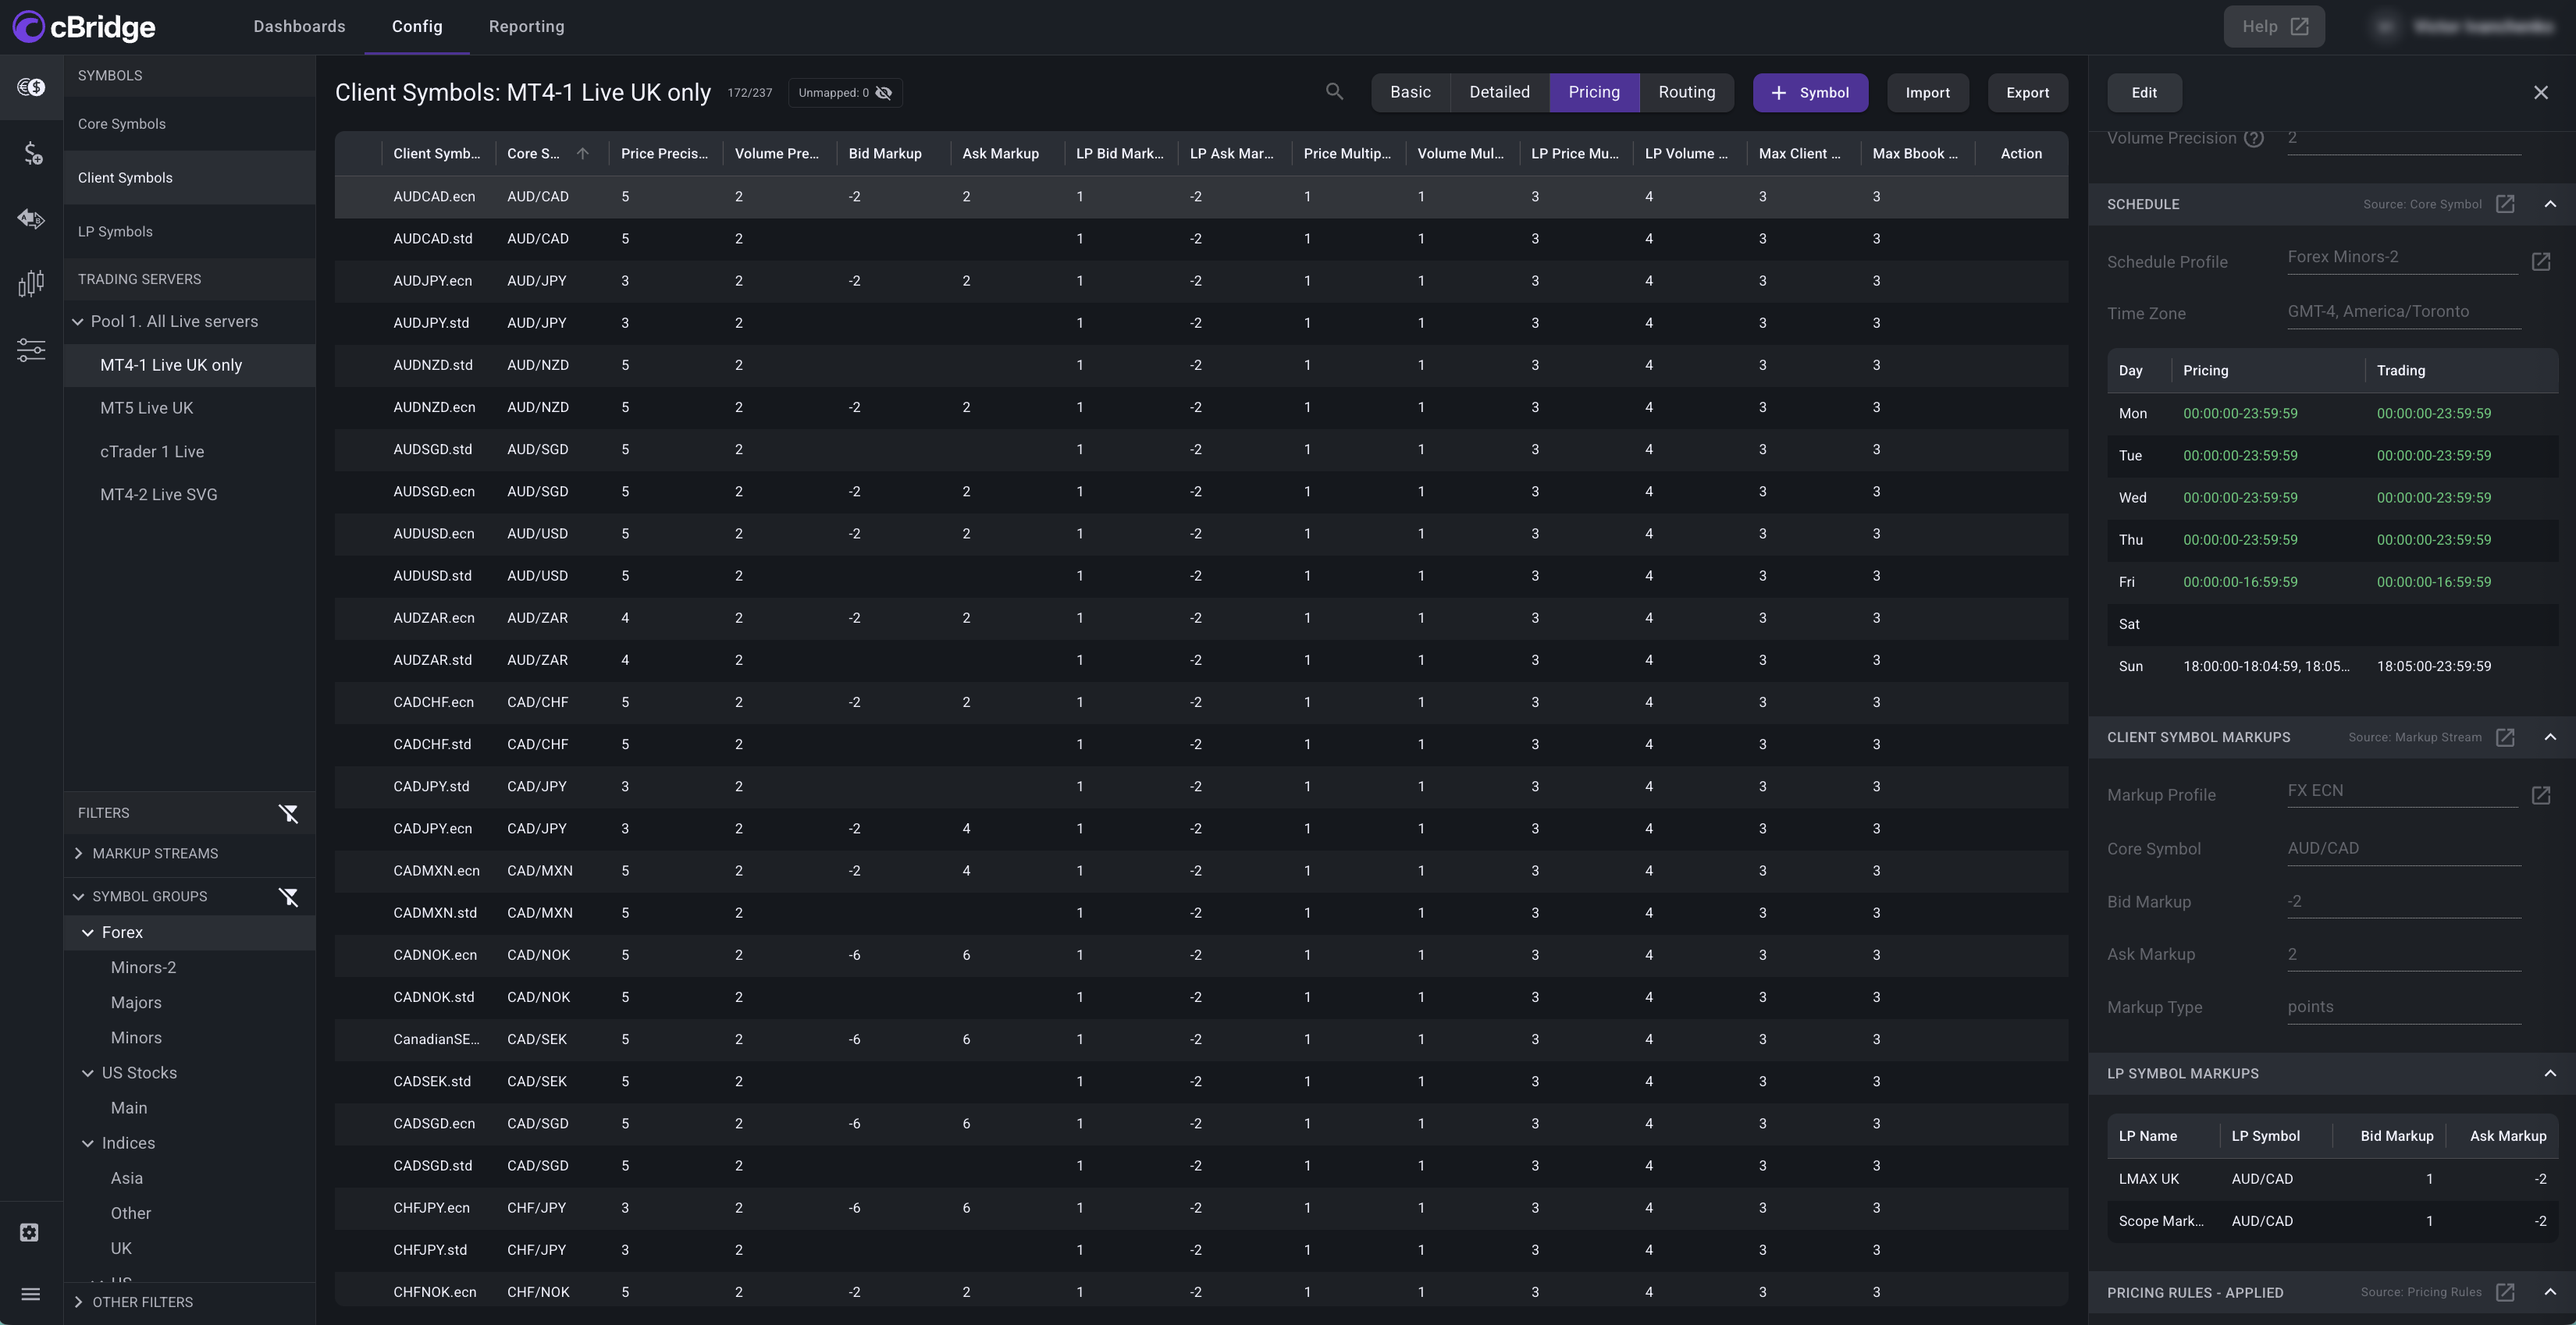Select the MT5 Live UK server
This screenshot has height=1325, width=2576.
pos(189,408)
